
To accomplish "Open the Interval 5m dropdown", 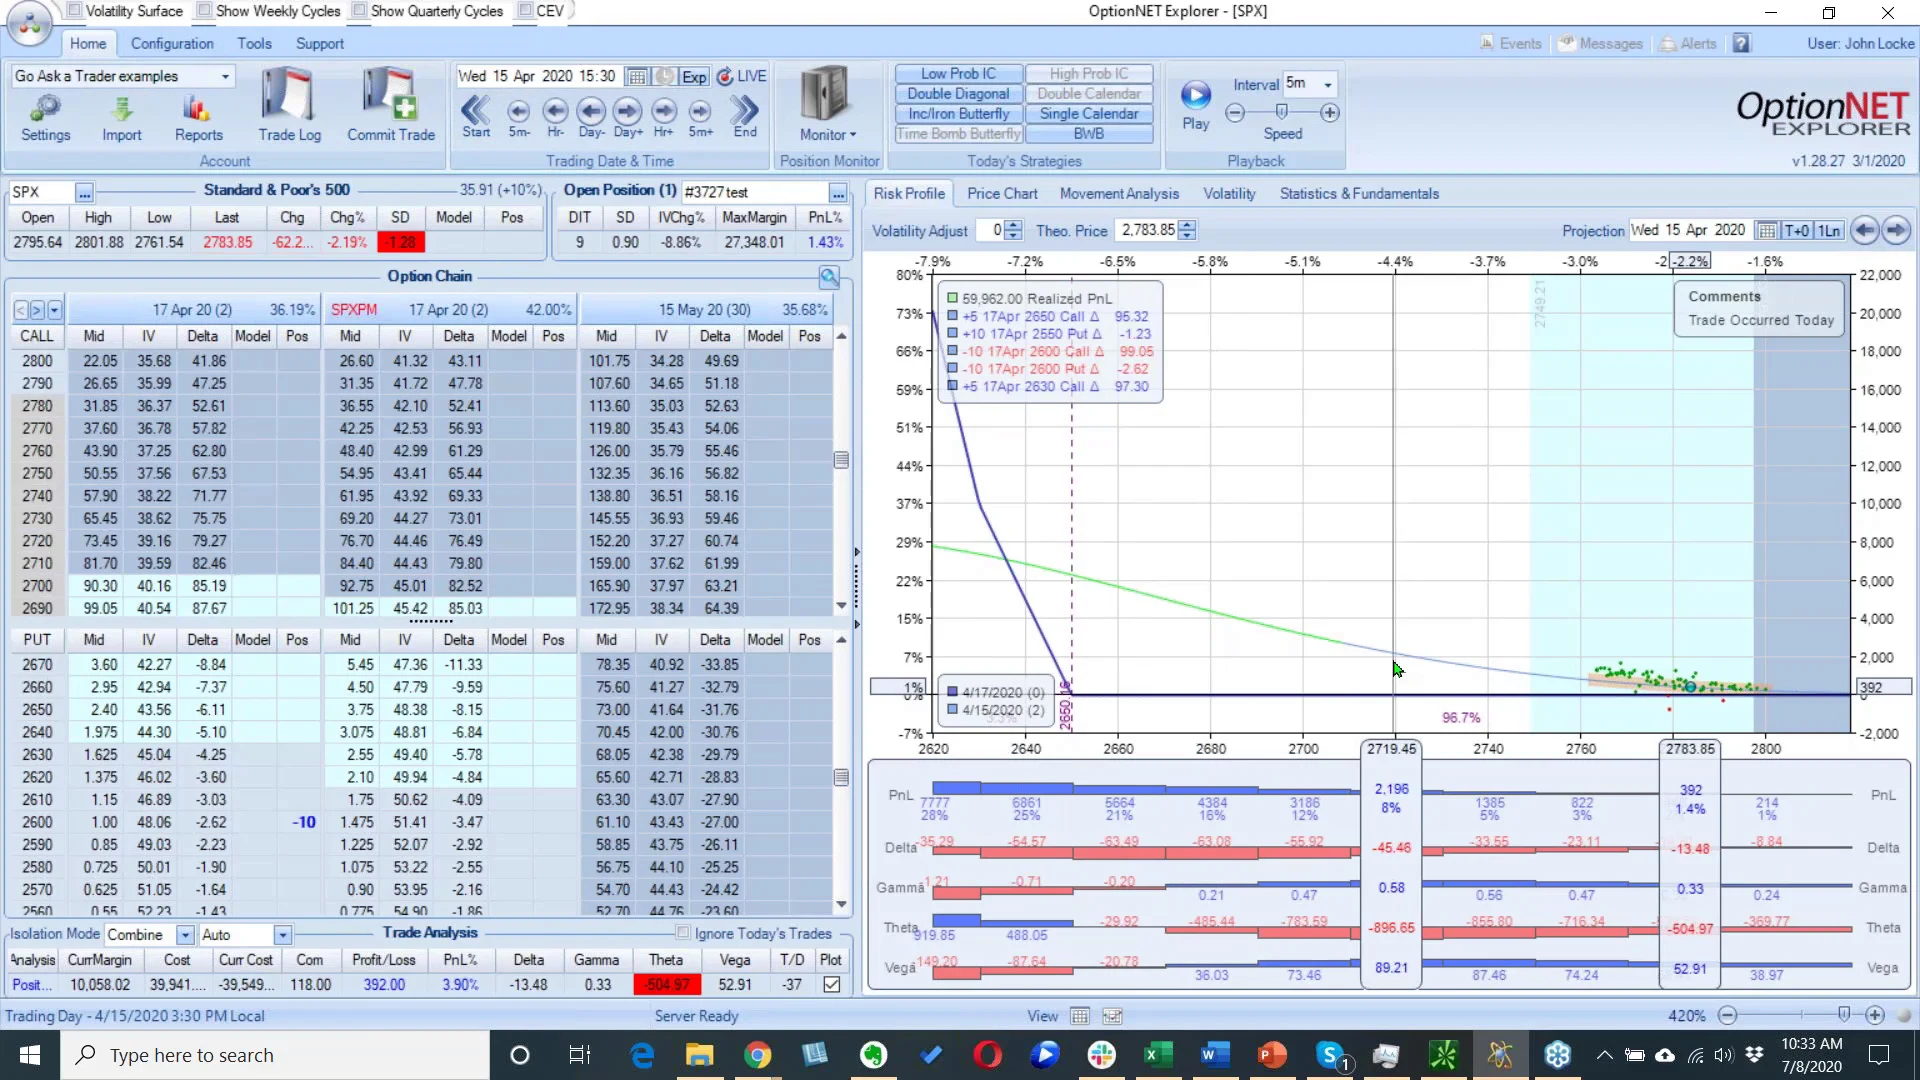I will [1328, 84].
